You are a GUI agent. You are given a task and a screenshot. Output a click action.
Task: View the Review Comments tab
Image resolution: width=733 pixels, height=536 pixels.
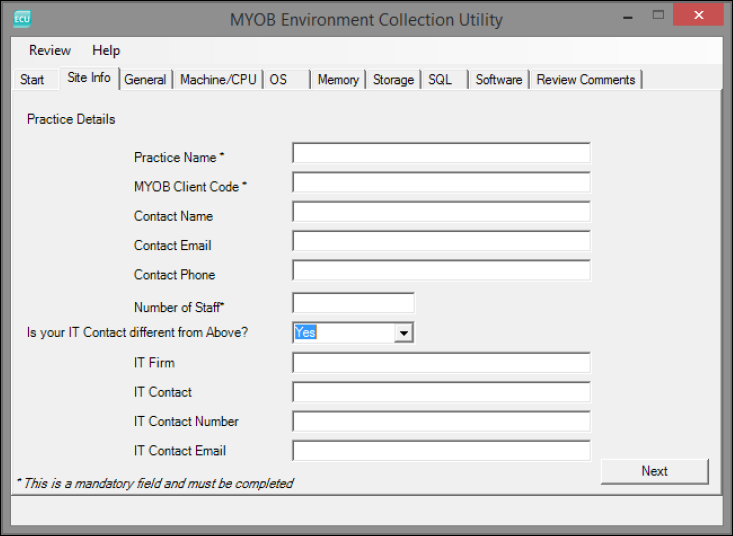click(586, 80)
